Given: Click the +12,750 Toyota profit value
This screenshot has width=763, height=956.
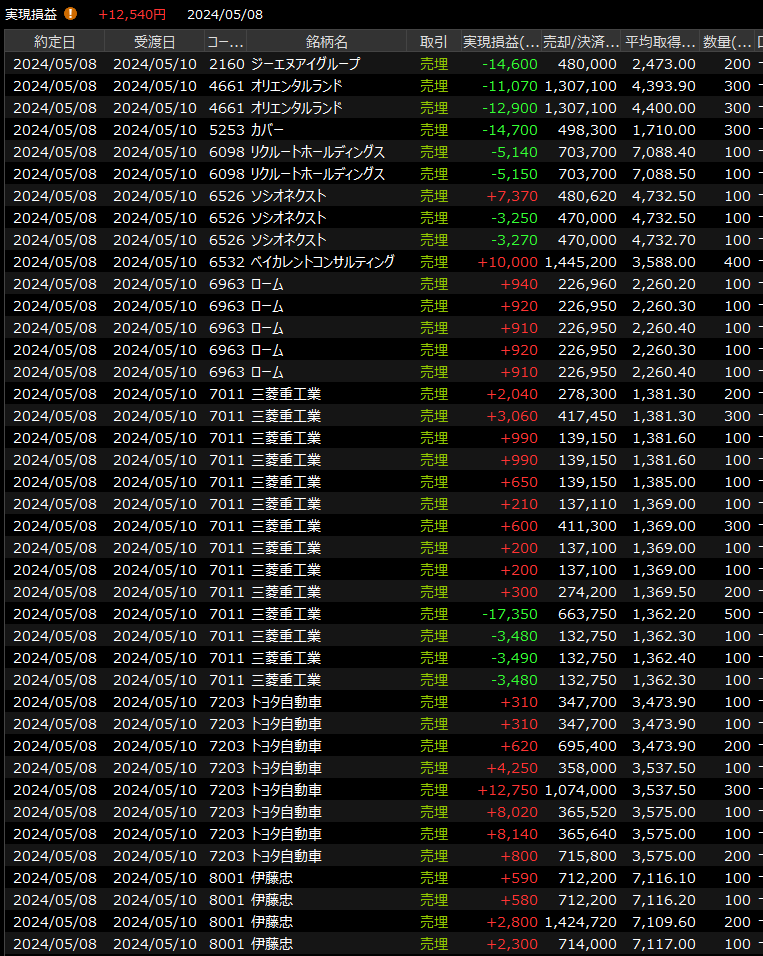Looking at the screenshot, I should coord(508,790).
